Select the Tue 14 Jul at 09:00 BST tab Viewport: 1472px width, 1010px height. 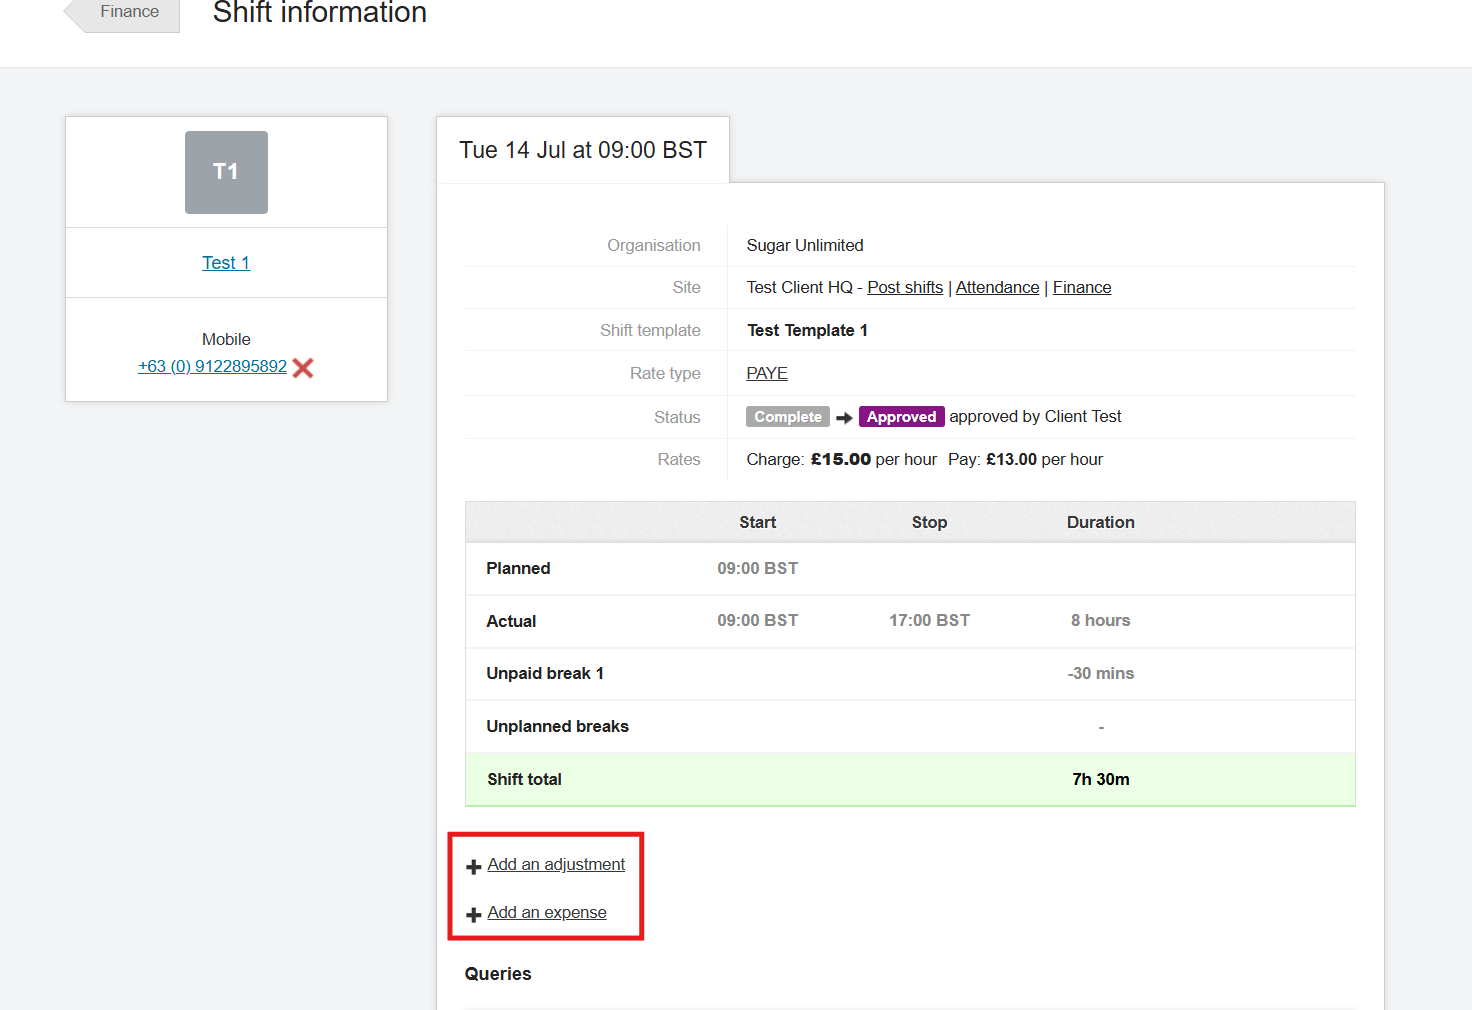[583, 150]
